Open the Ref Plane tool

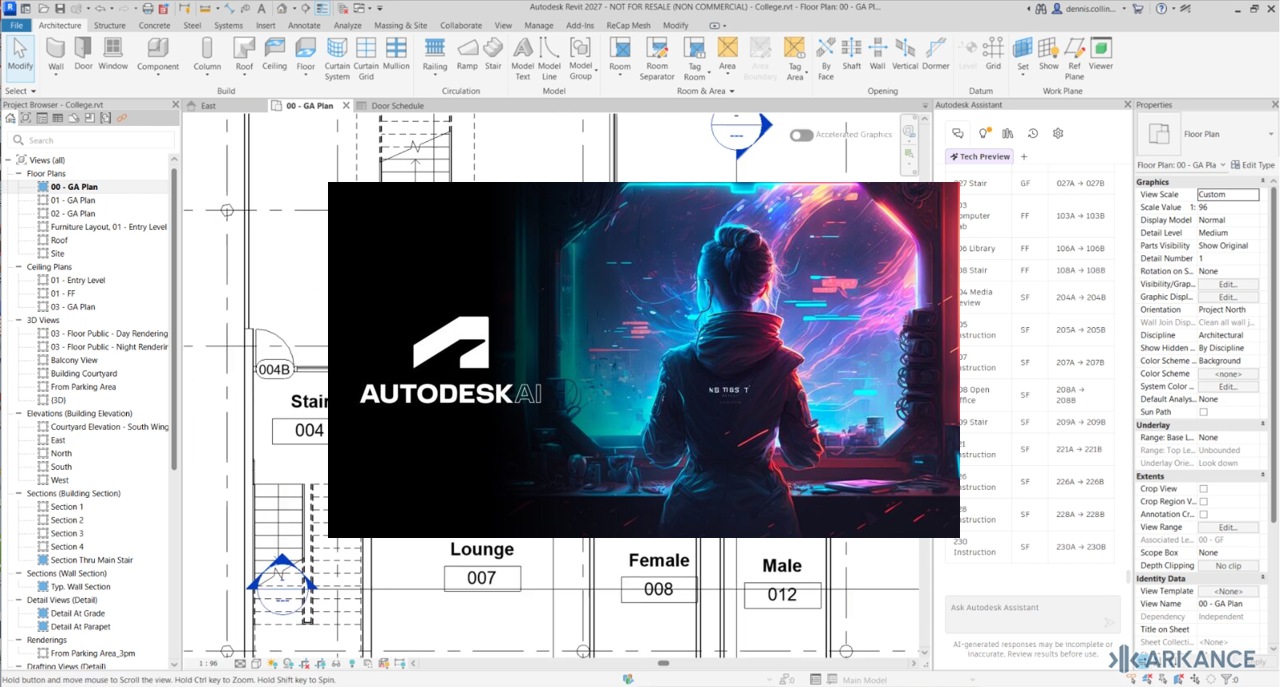click(1074, 58)
